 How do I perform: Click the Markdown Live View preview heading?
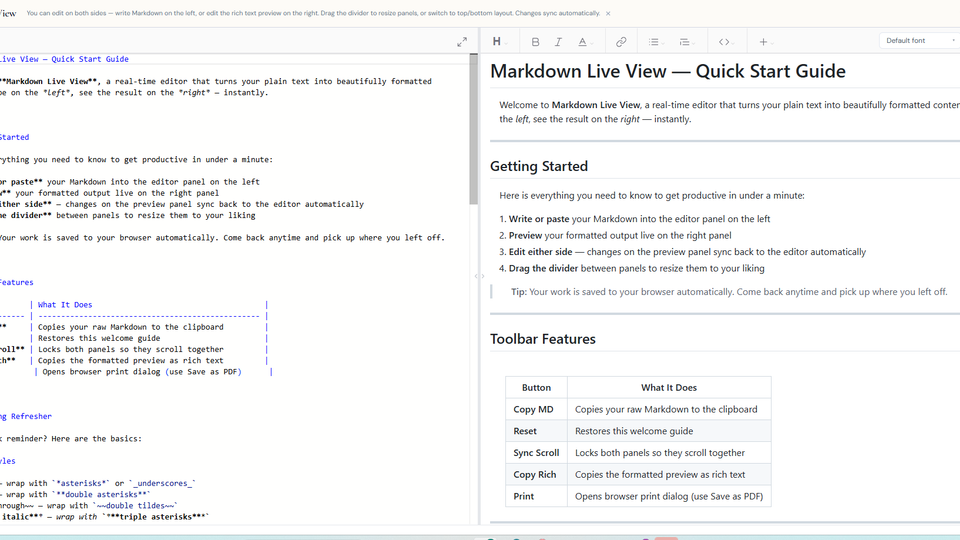coord(667,72)
